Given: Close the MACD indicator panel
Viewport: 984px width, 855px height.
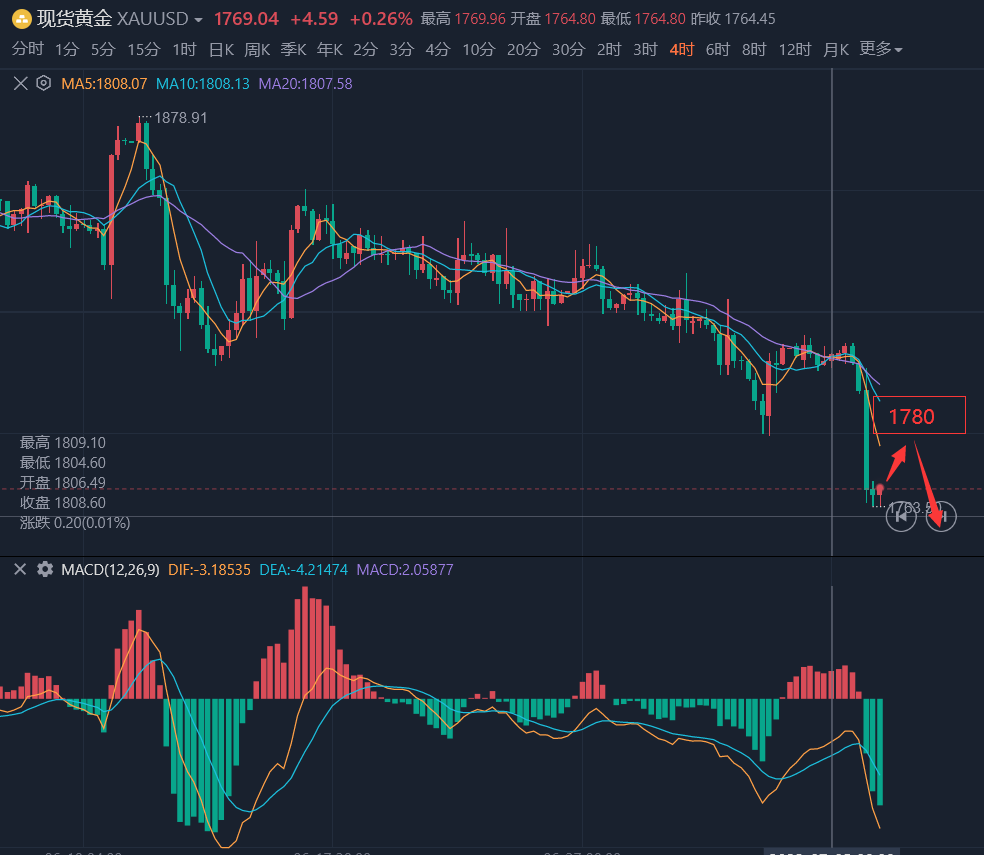Looking at the screenshot, I should pyautogui.click(x=20, y=569).
